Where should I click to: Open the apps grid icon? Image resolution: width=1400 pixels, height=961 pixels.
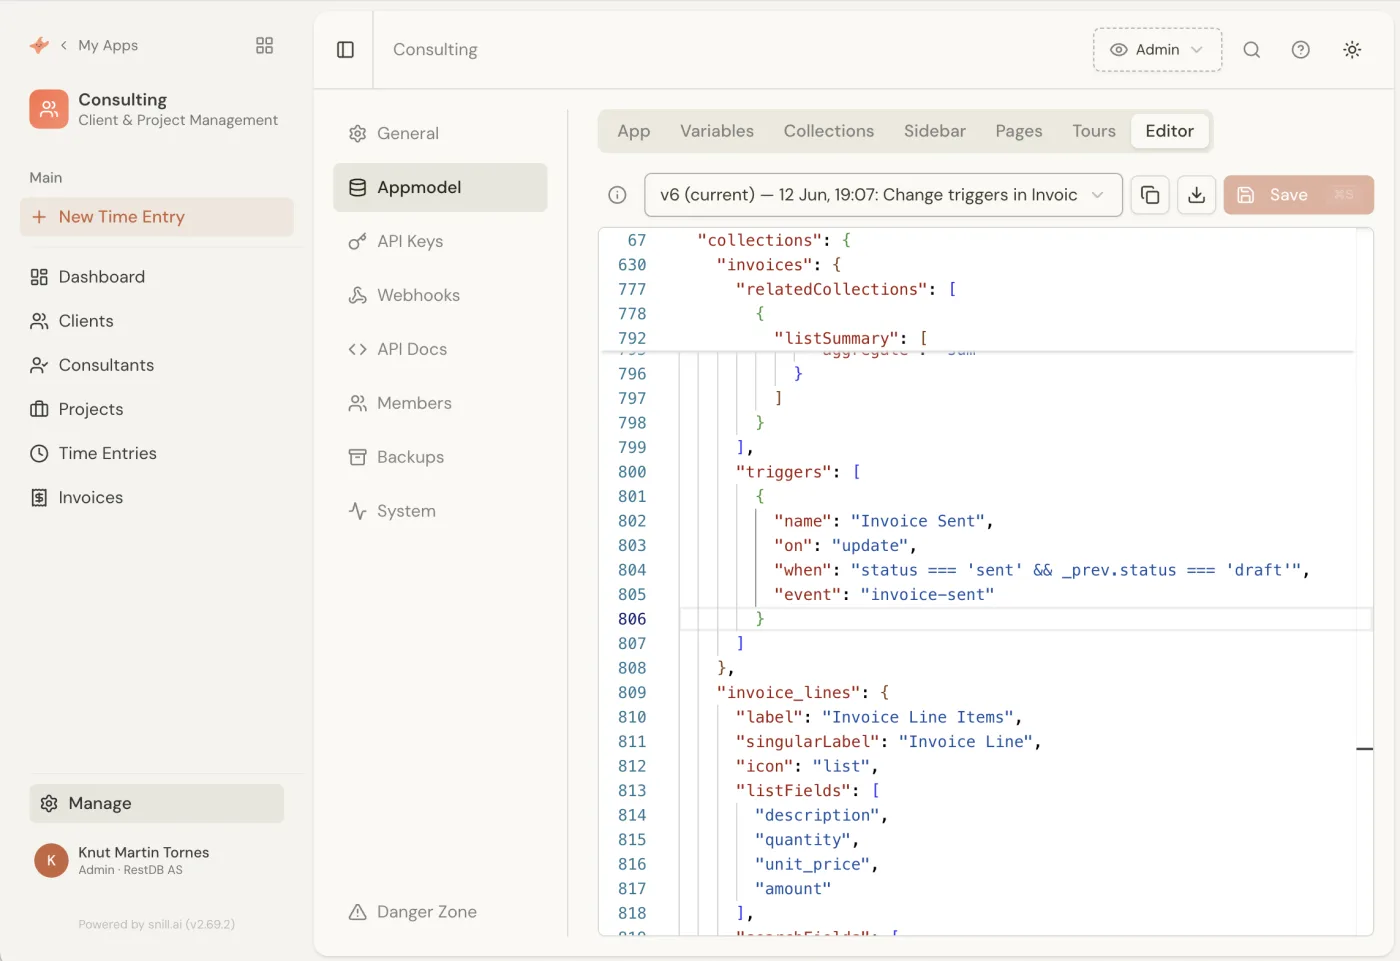(264, 45)
